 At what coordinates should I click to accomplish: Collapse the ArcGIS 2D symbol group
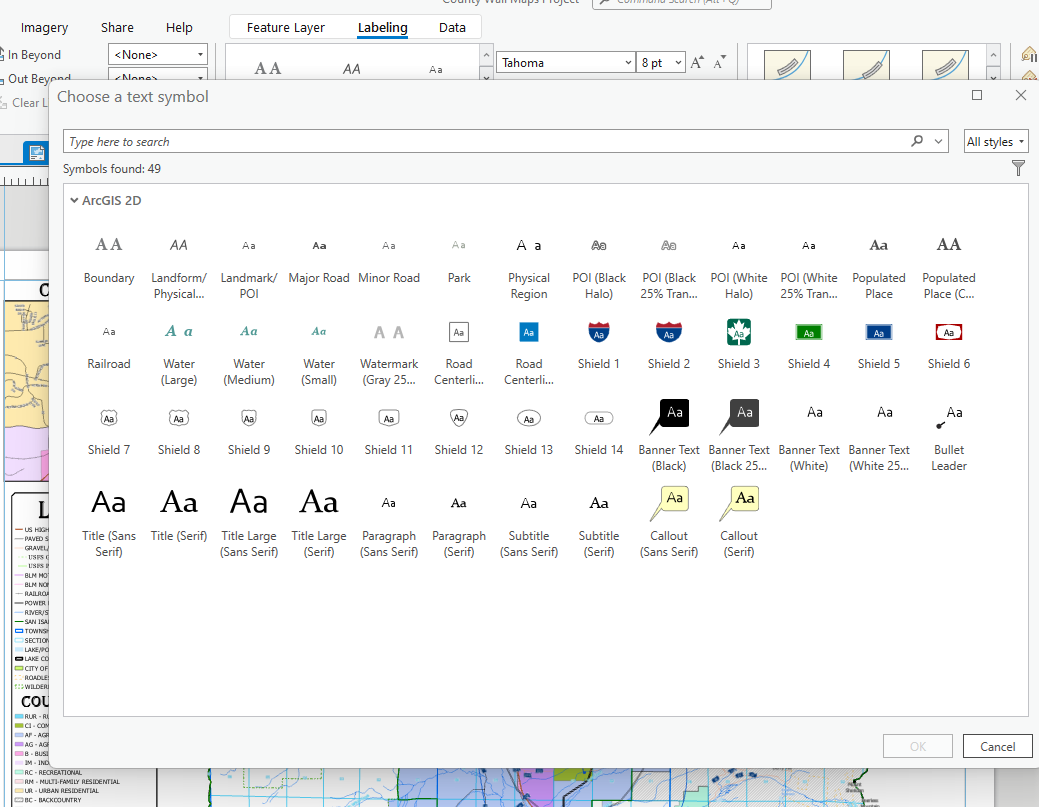click(74, 200)
